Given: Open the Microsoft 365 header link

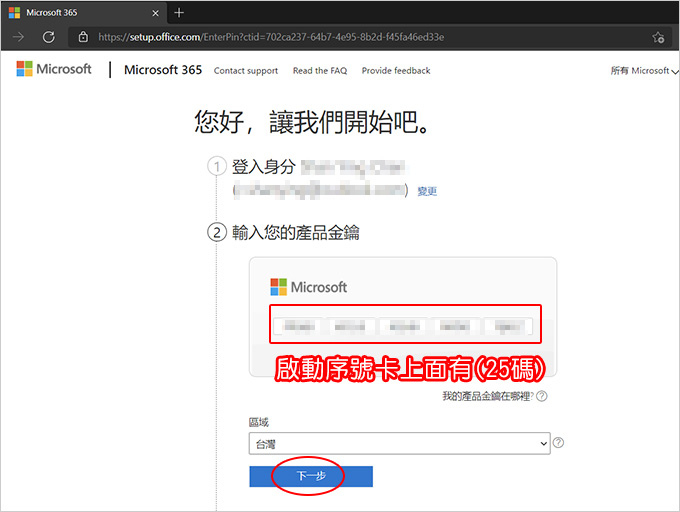Looking at the screenshot, I should click(163, 70).
